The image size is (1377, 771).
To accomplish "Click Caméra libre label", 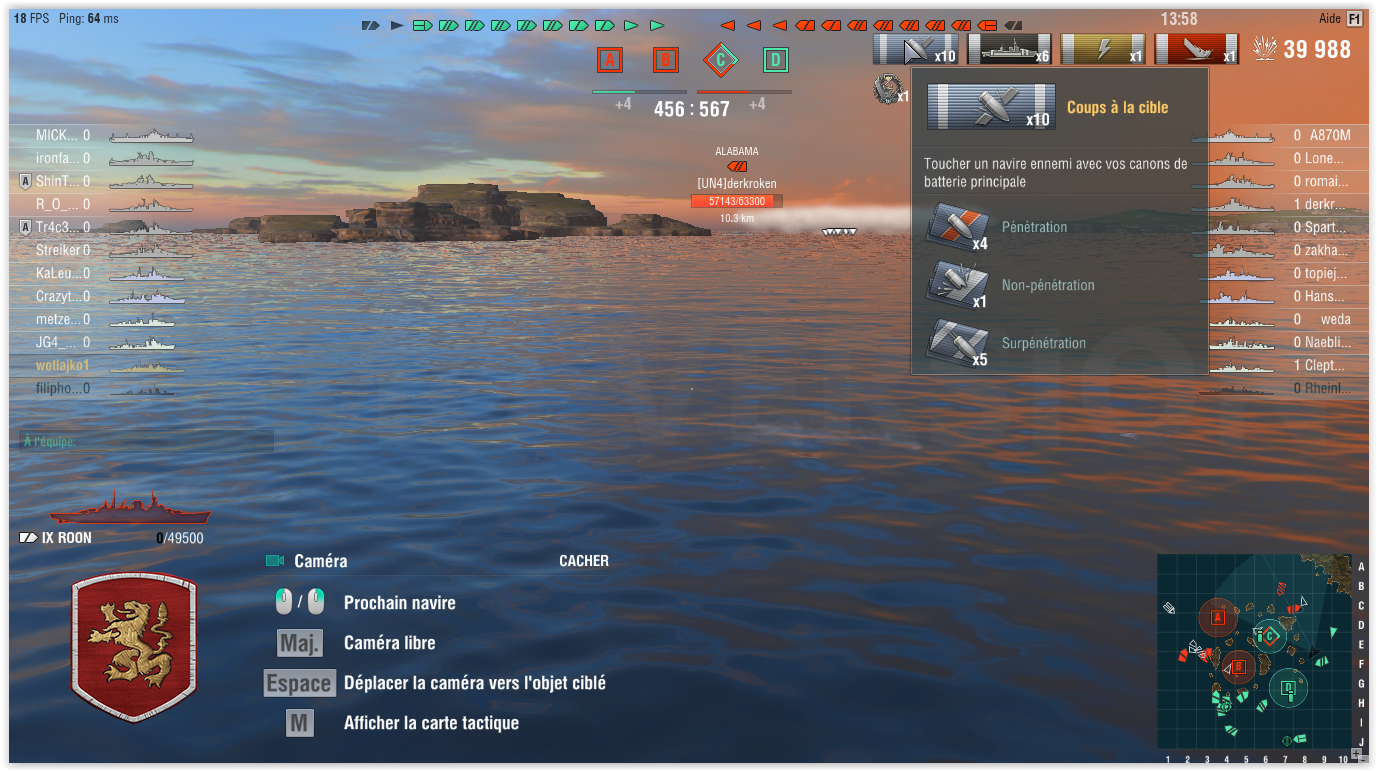I will click(x=390, y=643).
